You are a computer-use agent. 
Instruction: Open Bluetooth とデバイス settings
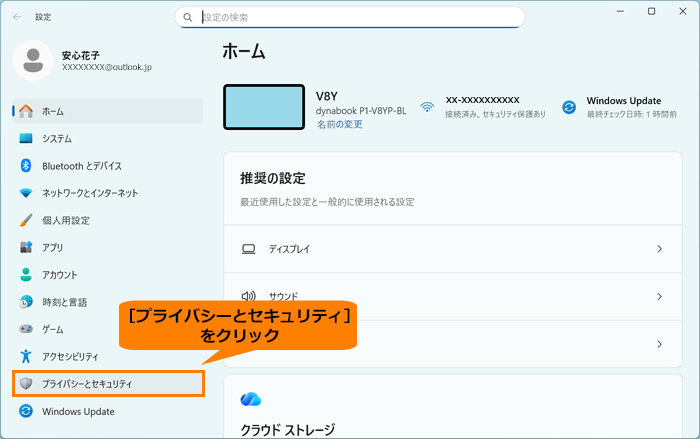click(108, 166)
